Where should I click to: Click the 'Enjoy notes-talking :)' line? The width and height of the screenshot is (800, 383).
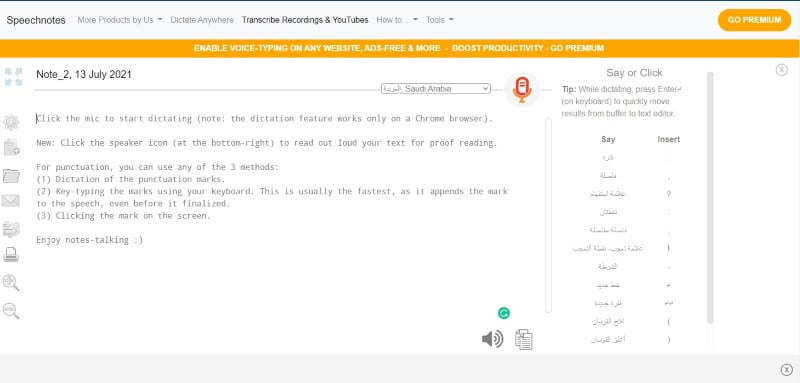90,240
